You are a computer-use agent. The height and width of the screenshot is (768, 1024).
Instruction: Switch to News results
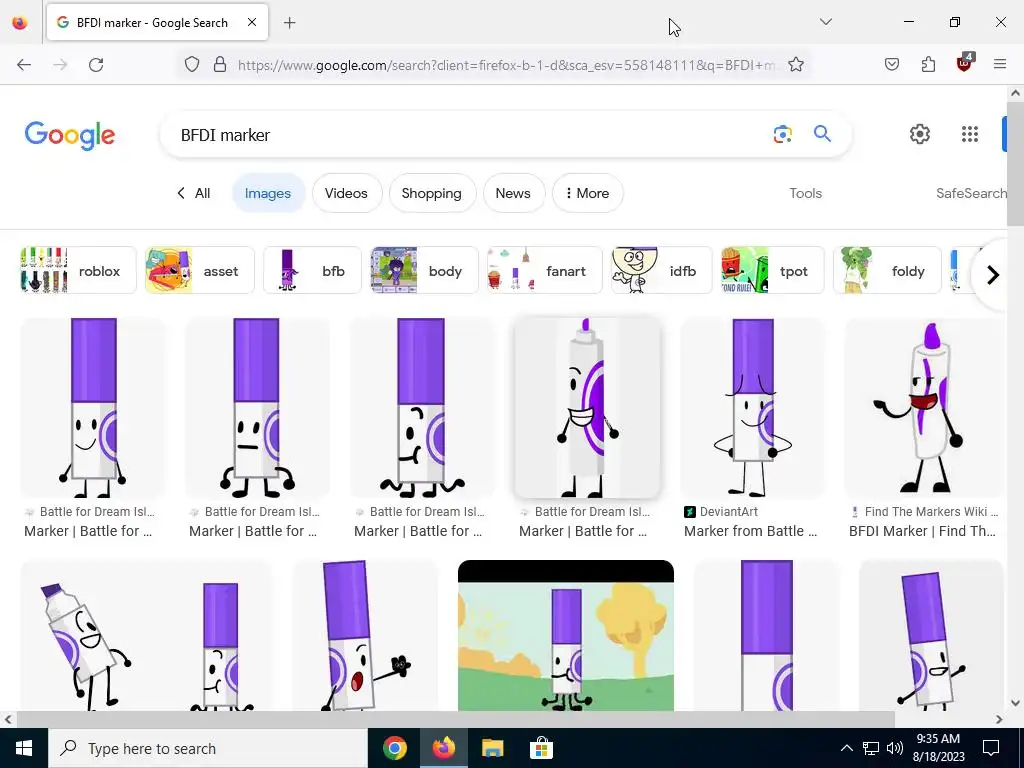513,193
